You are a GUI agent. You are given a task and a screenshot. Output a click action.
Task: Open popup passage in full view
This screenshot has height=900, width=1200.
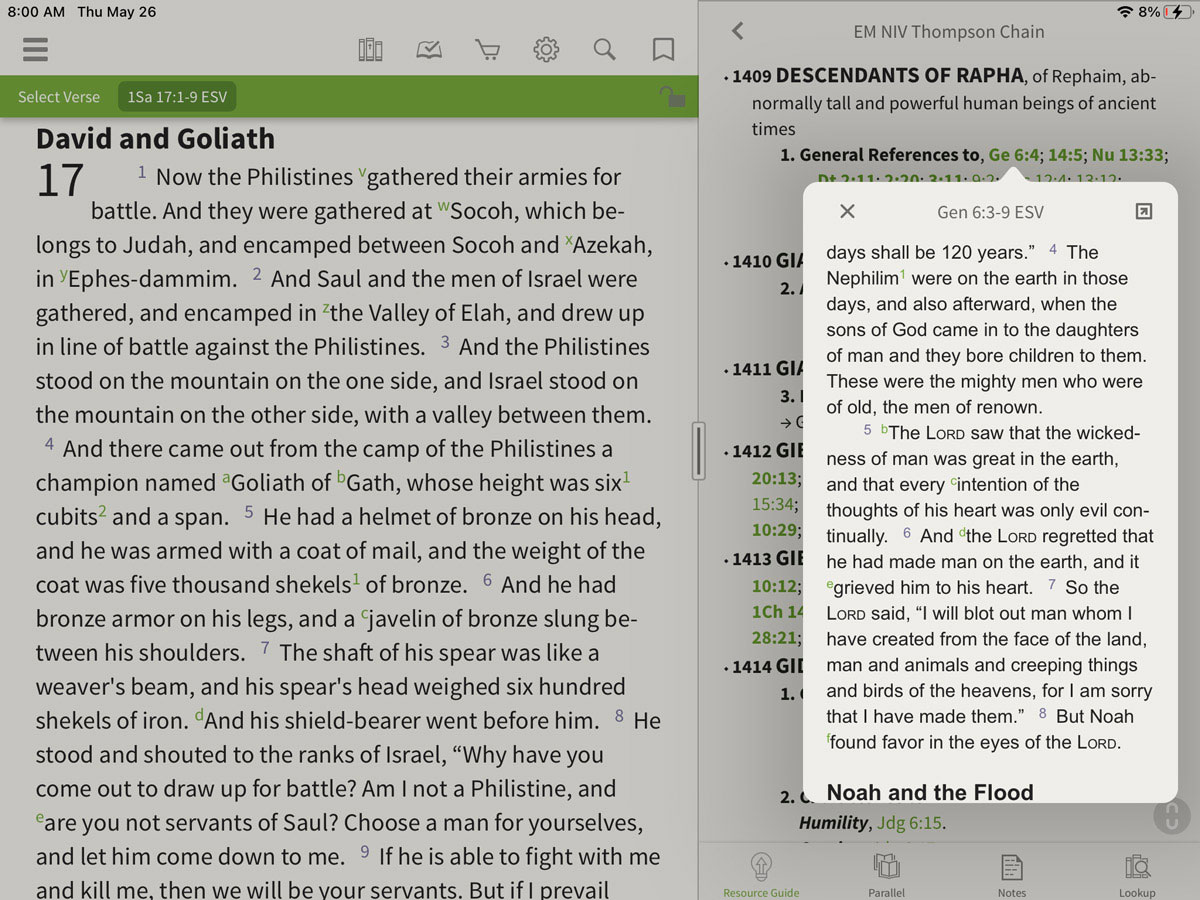1144,211
